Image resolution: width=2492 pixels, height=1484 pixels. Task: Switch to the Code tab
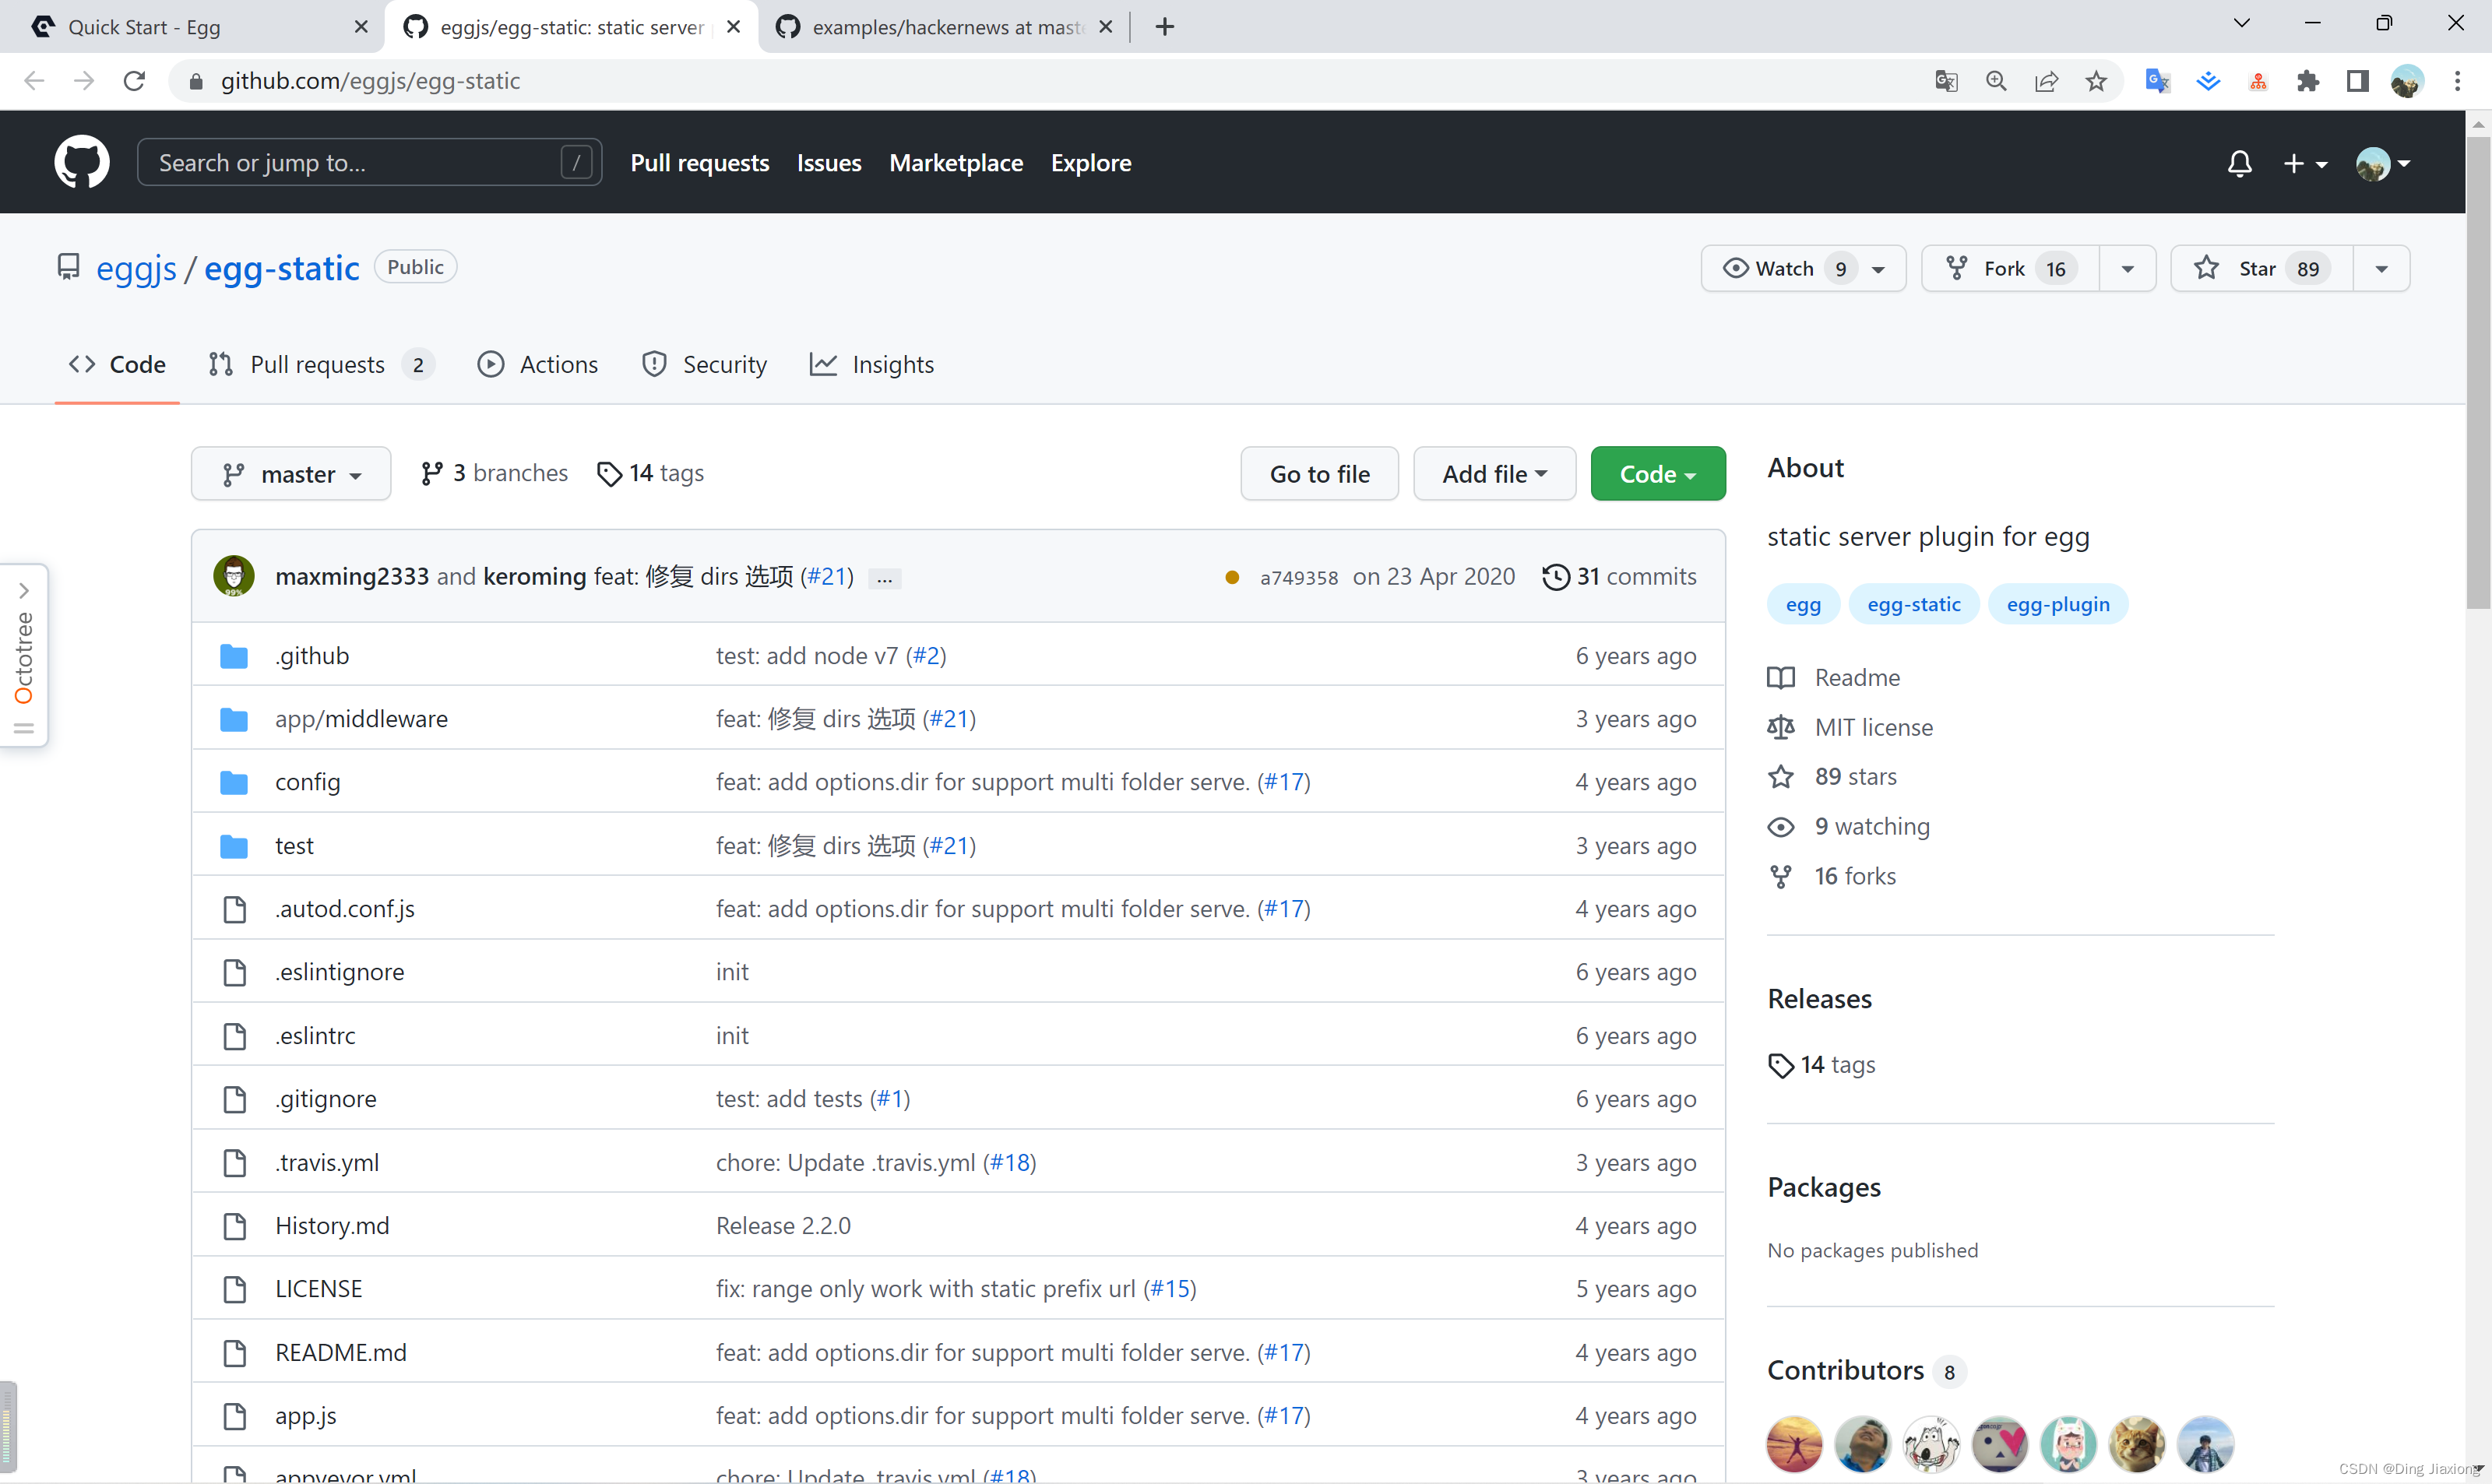(117, 364)
